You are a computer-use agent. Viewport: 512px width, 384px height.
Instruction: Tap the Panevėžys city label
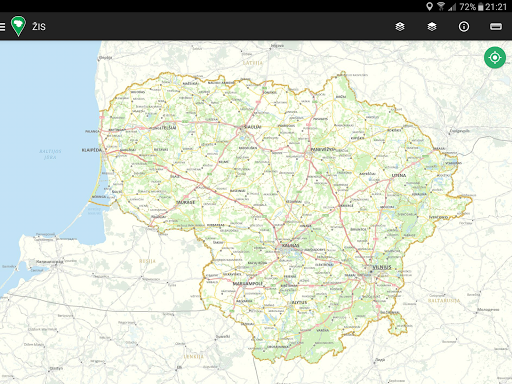click(323, 149)
